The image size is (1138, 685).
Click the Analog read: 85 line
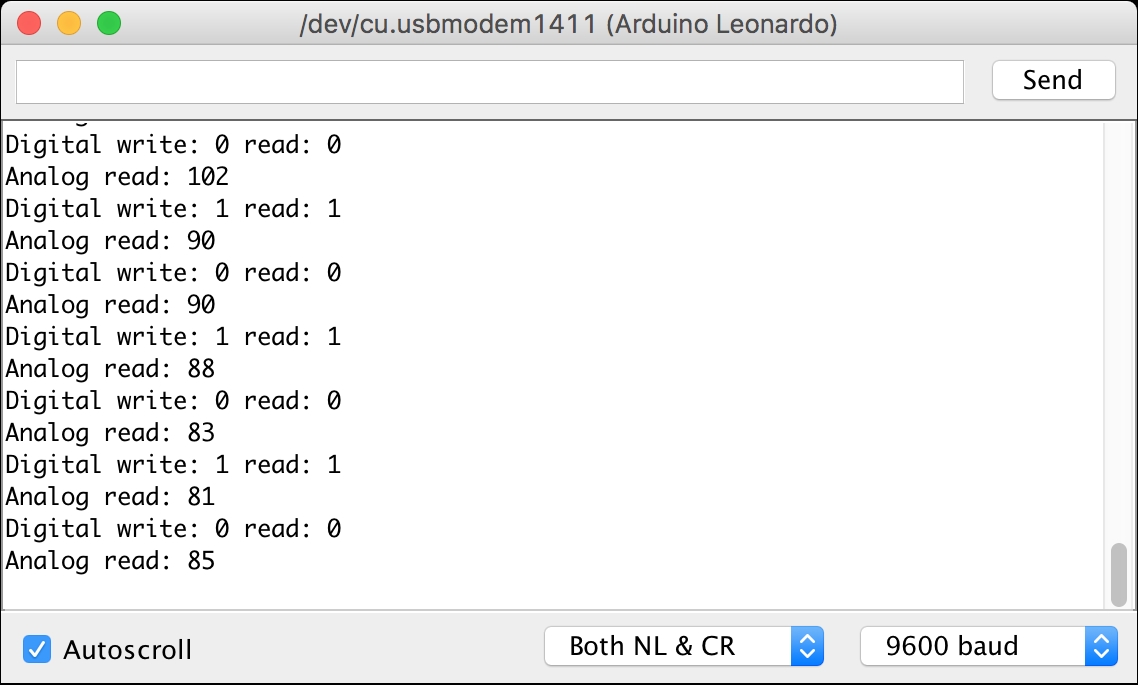tap(110, 561)
